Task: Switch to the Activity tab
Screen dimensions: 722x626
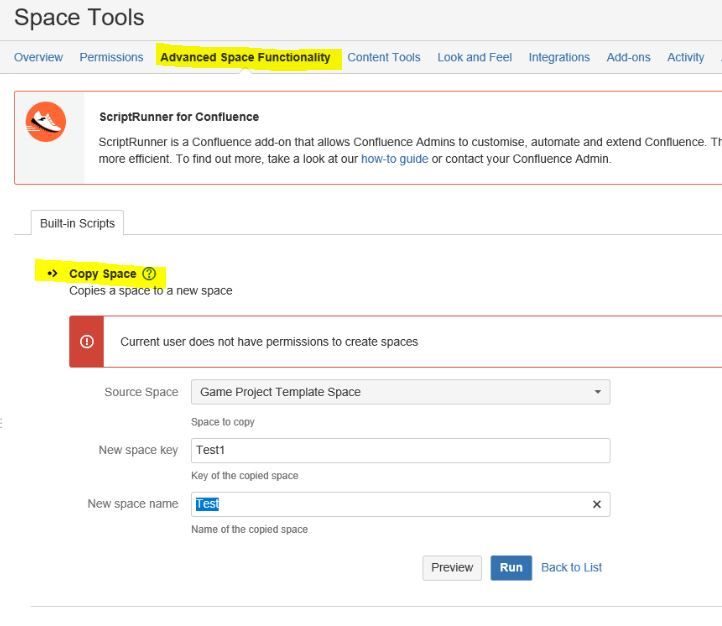Action: coord(685,57)
